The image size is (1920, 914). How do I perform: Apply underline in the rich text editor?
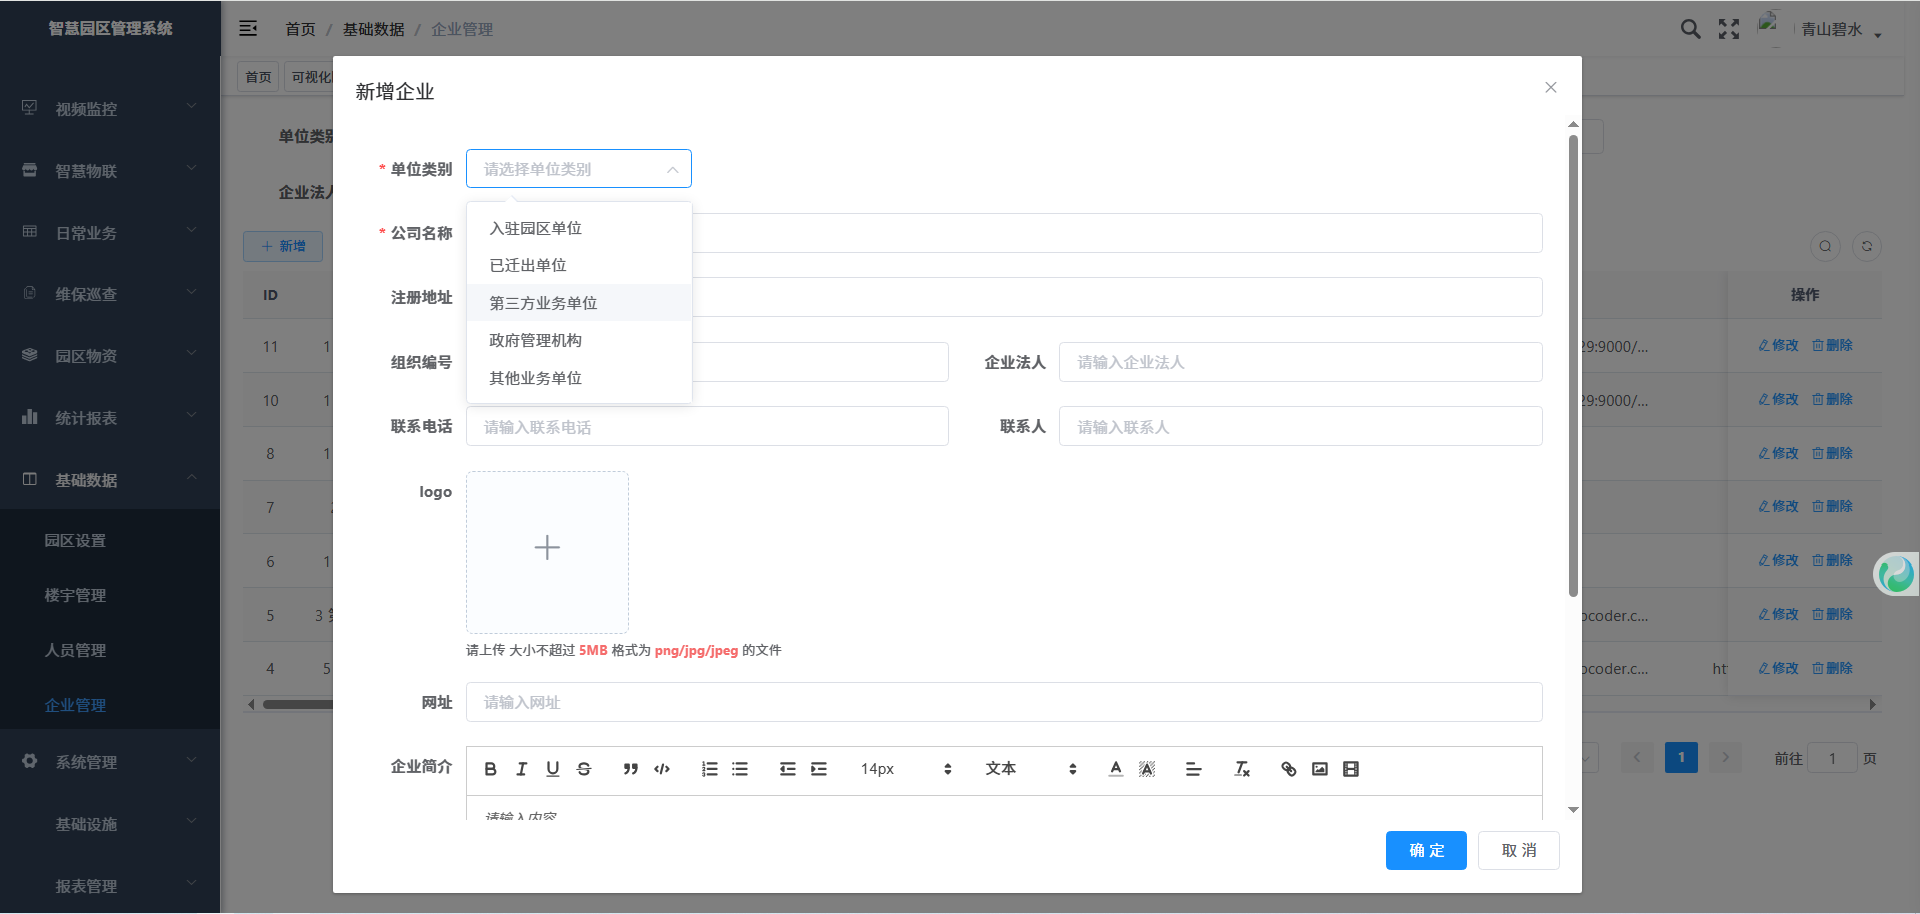tap(553, 769)
